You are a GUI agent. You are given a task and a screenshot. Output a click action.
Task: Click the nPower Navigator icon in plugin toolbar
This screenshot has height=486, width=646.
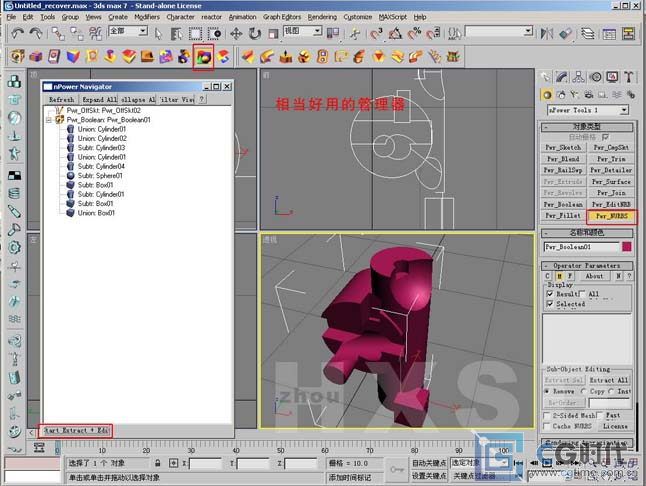click(204, 56)
